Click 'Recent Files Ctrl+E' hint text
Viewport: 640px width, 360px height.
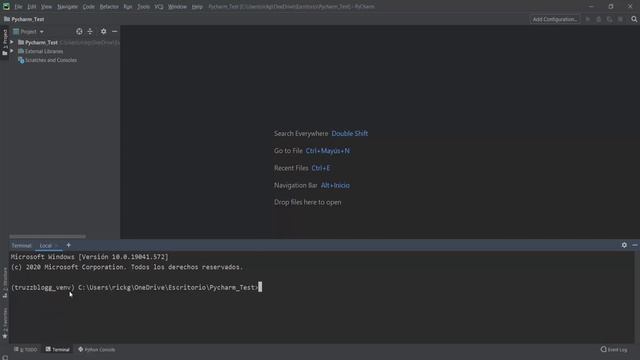pyautogui.click(x=302, y=168)
